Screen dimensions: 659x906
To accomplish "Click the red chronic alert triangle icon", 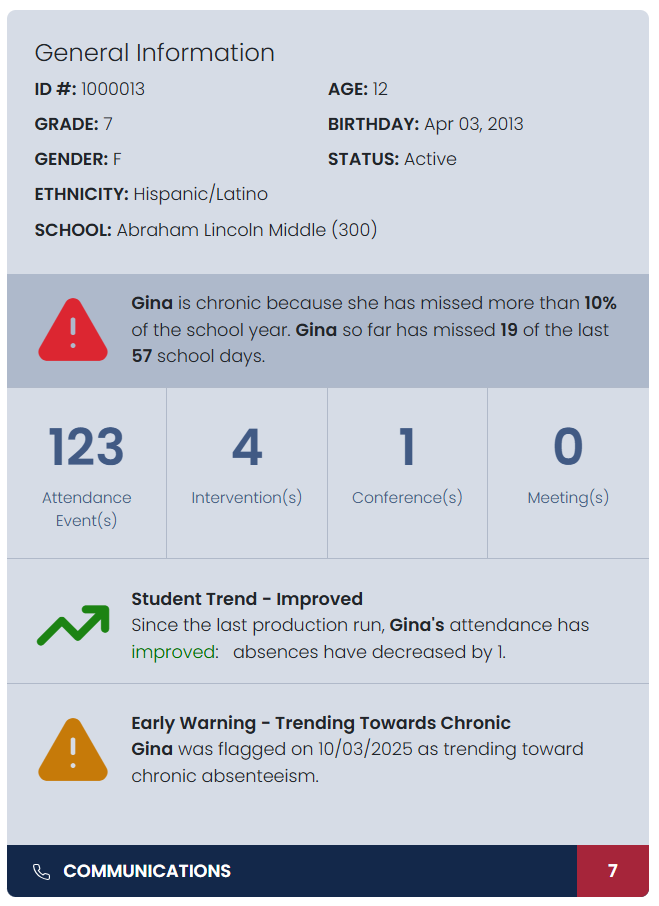I will click(x=73, y=331).
